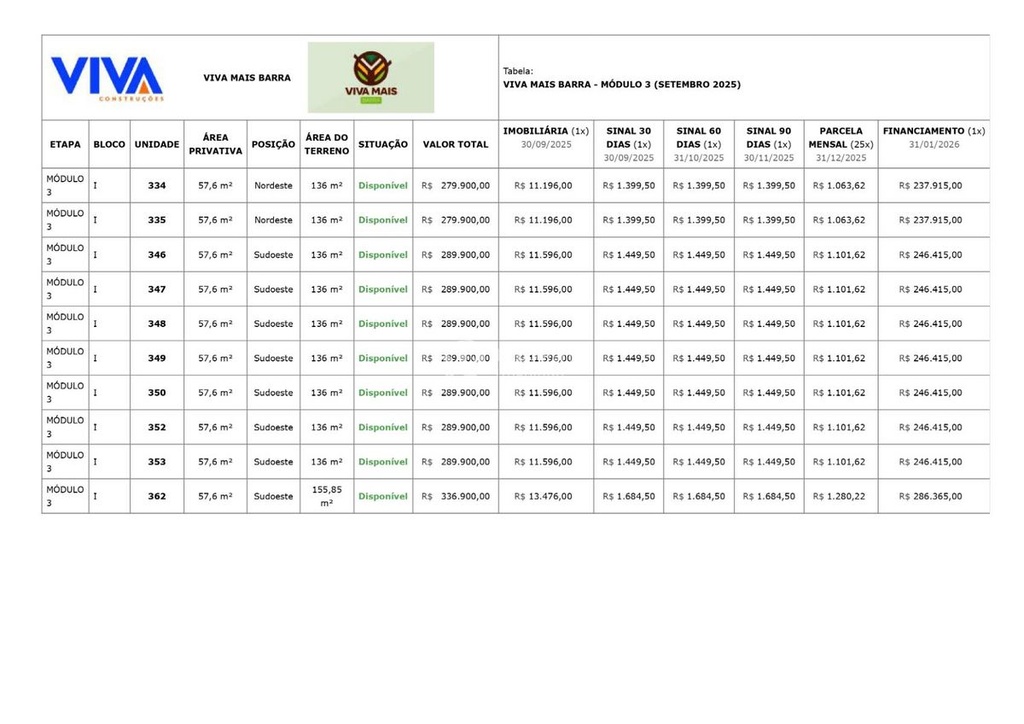Screen dimensions: 1024x724
Task: Select unit number 346
Action: [x=157, y=255]
